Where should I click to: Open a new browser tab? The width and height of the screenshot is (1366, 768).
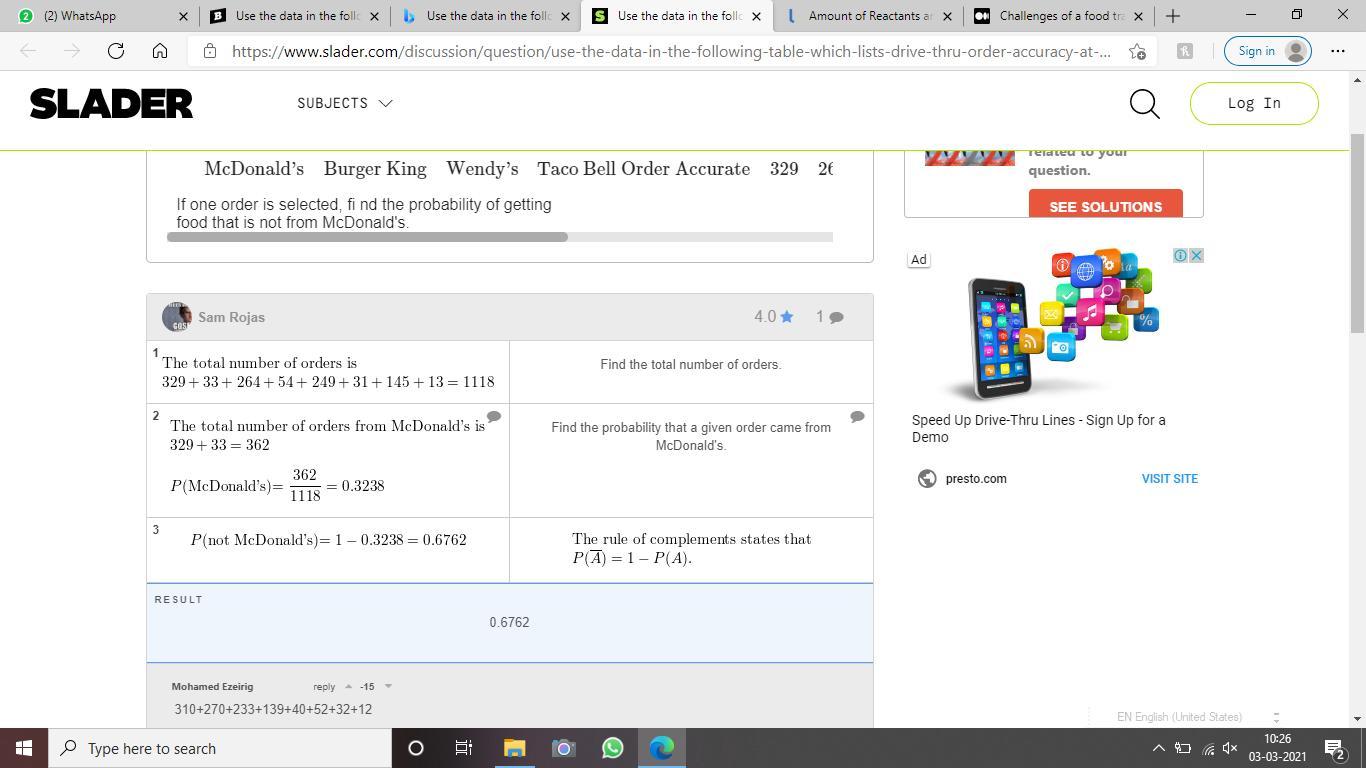coord(1173,16)
